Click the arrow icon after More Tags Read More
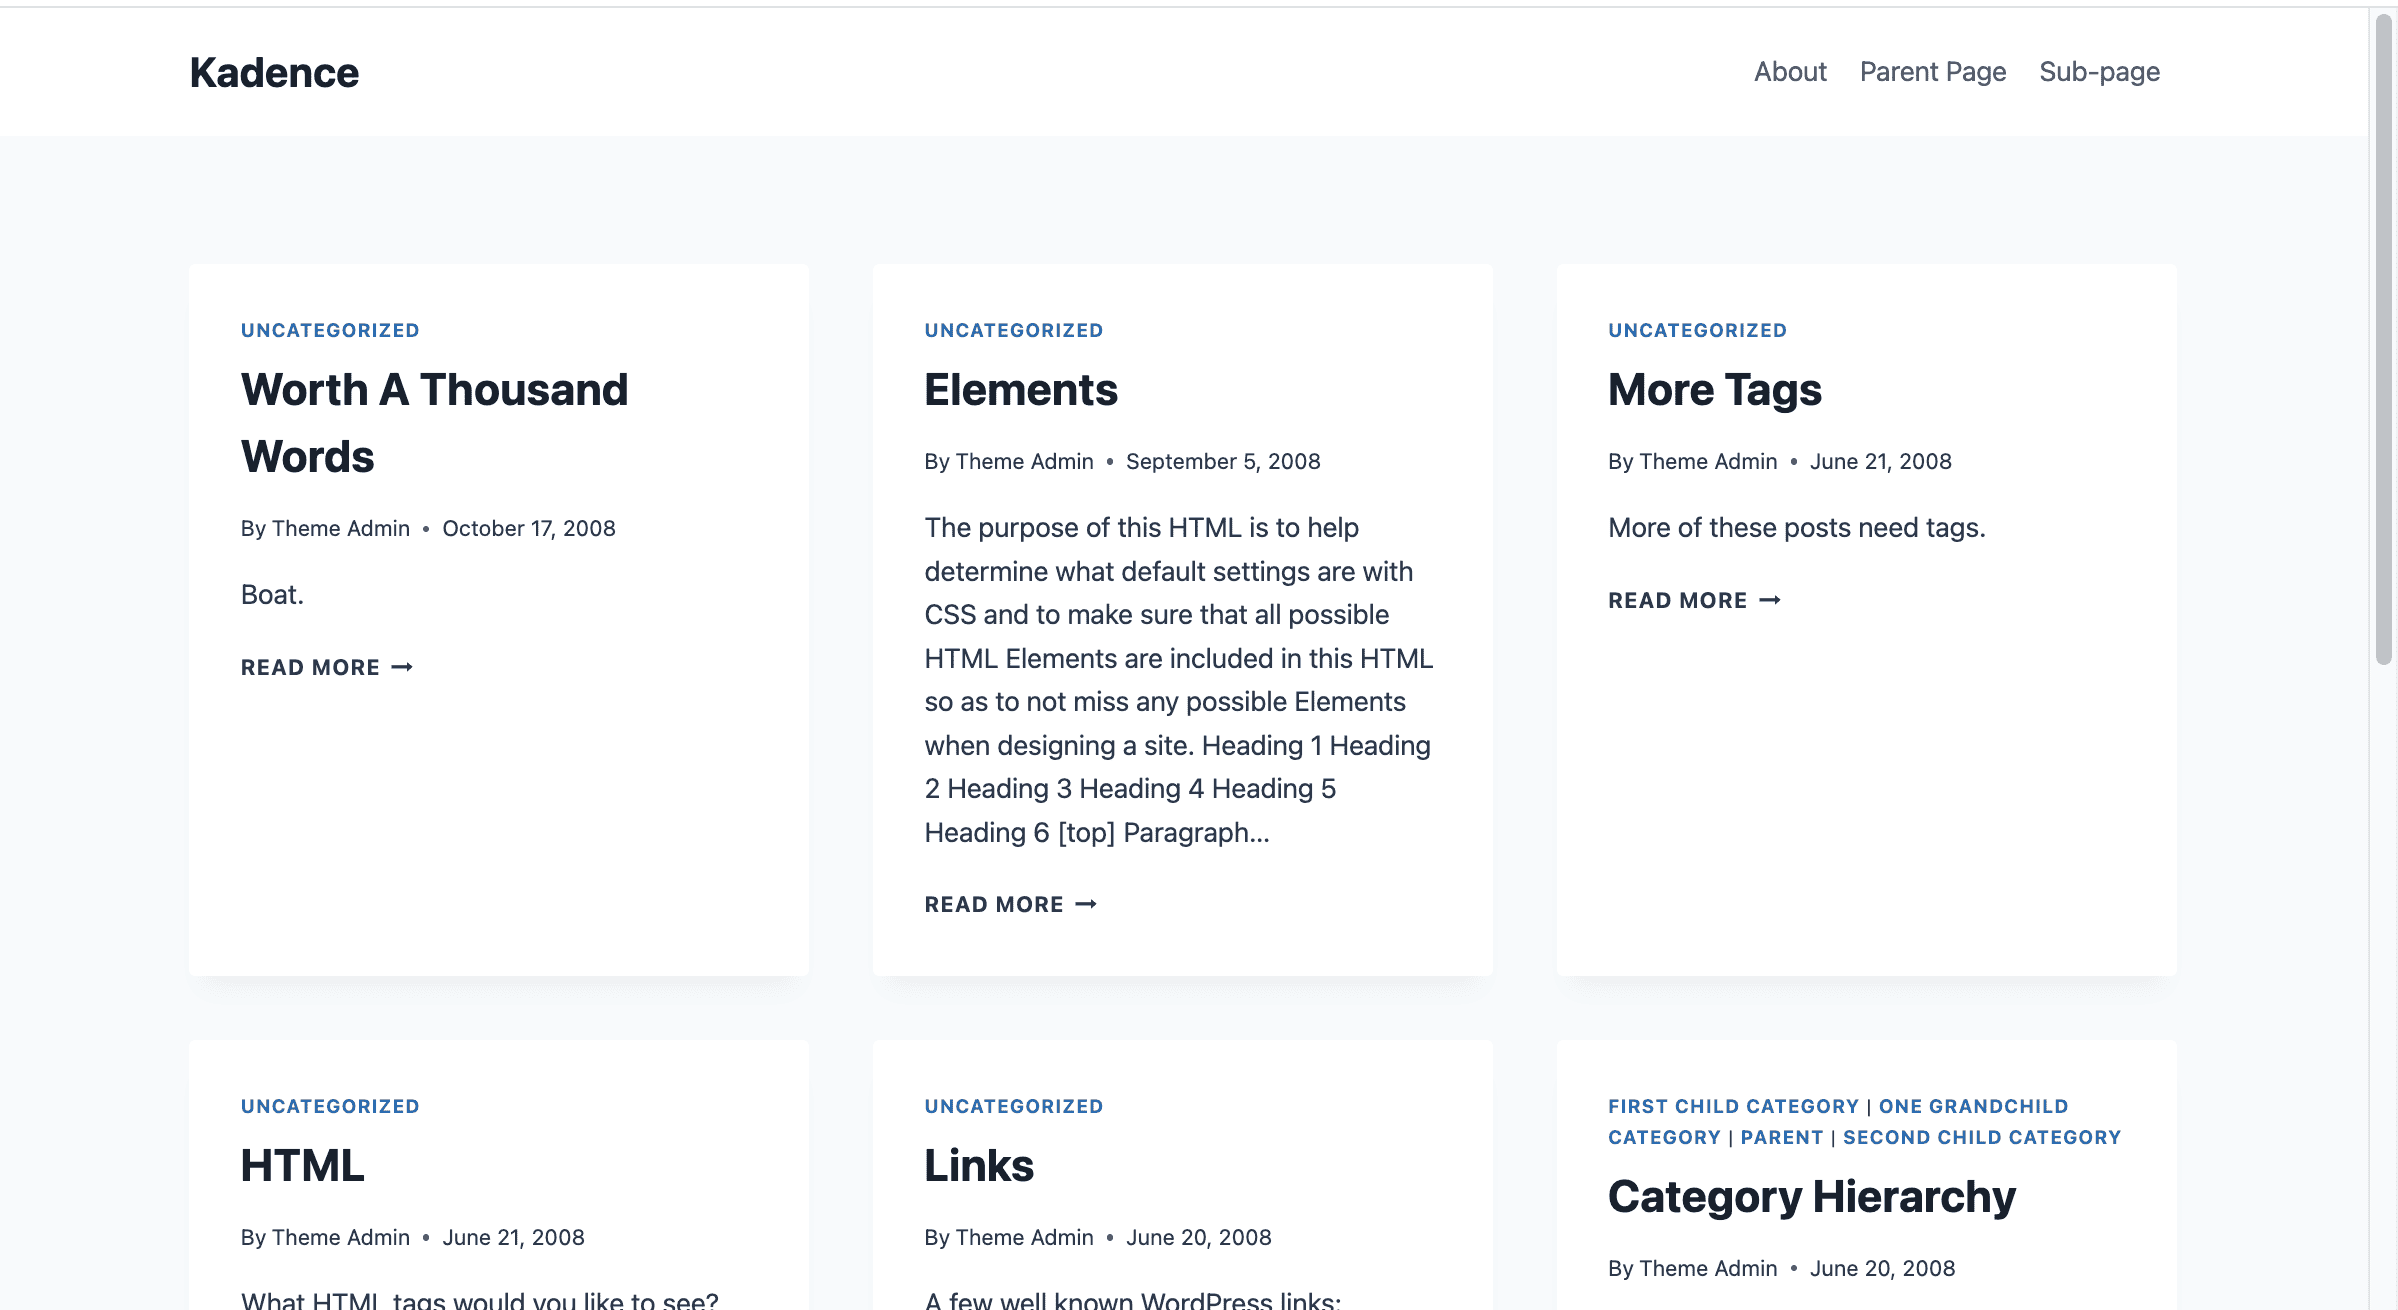 coord(1770,600)
